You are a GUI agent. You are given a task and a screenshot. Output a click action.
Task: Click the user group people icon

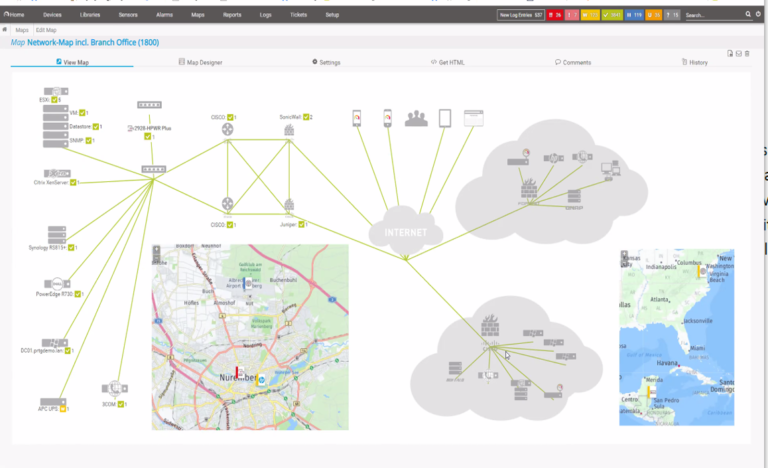coord(416,118)
